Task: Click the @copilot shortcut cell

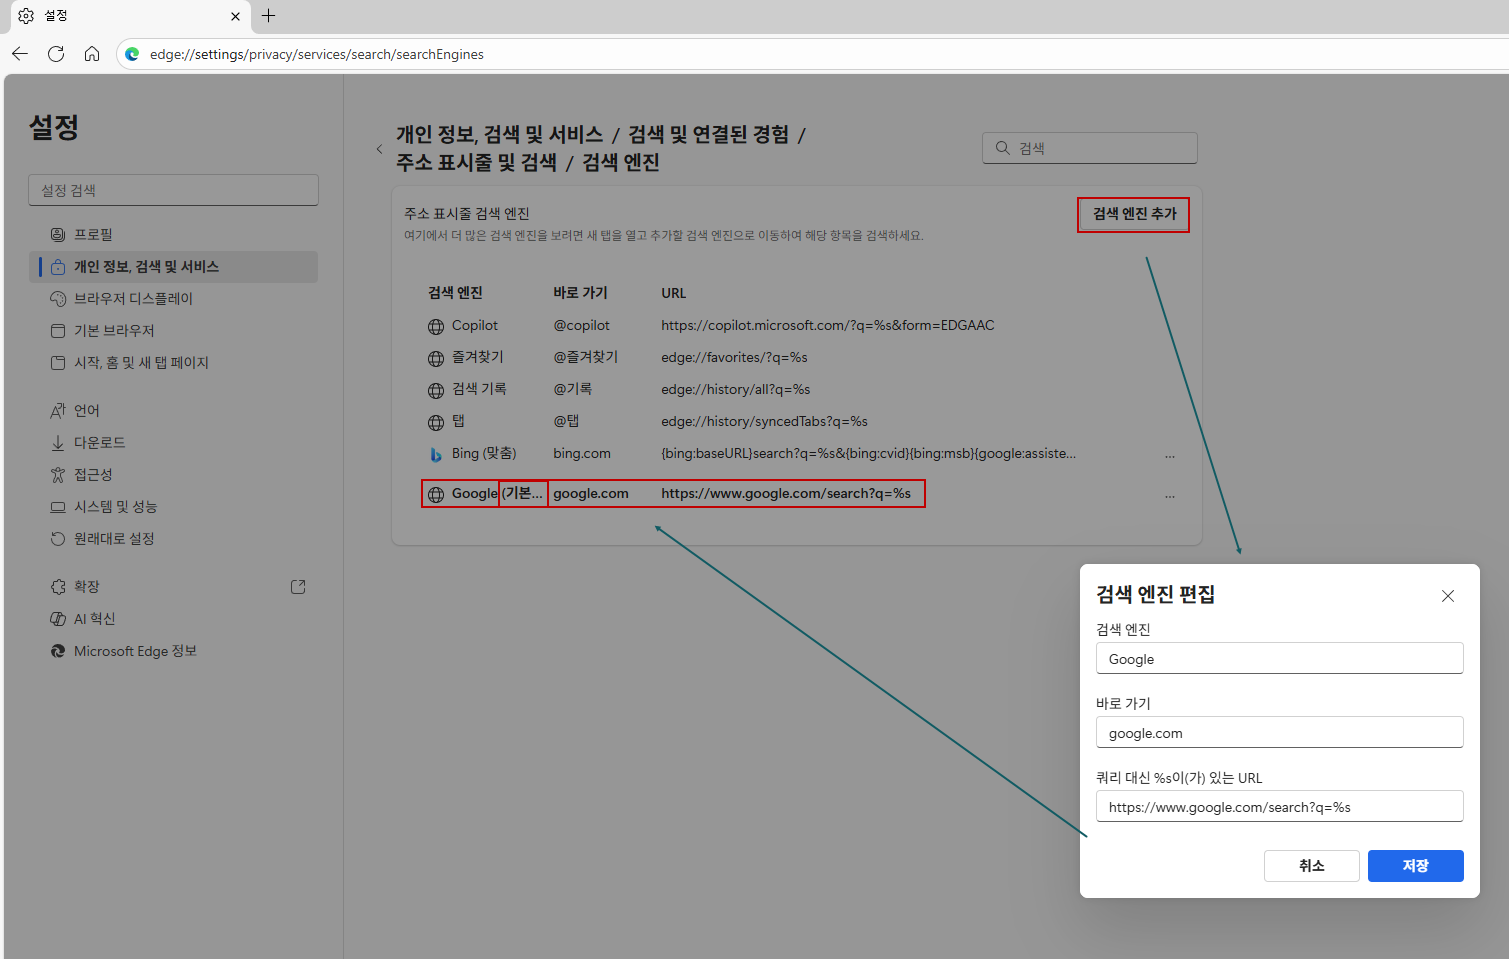Action: (x=582, y=325)
